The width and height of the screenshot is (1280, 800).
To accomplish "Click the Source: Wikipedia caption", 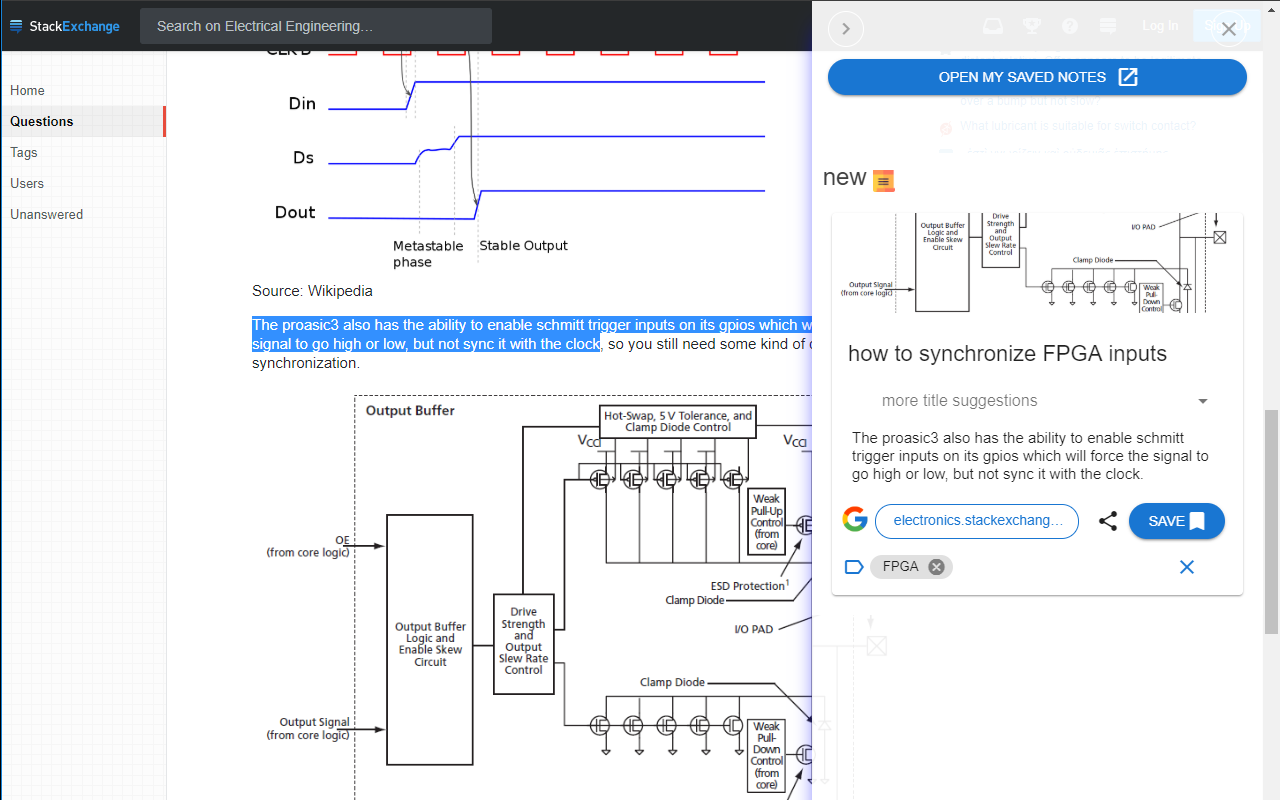I will [312, 291].
